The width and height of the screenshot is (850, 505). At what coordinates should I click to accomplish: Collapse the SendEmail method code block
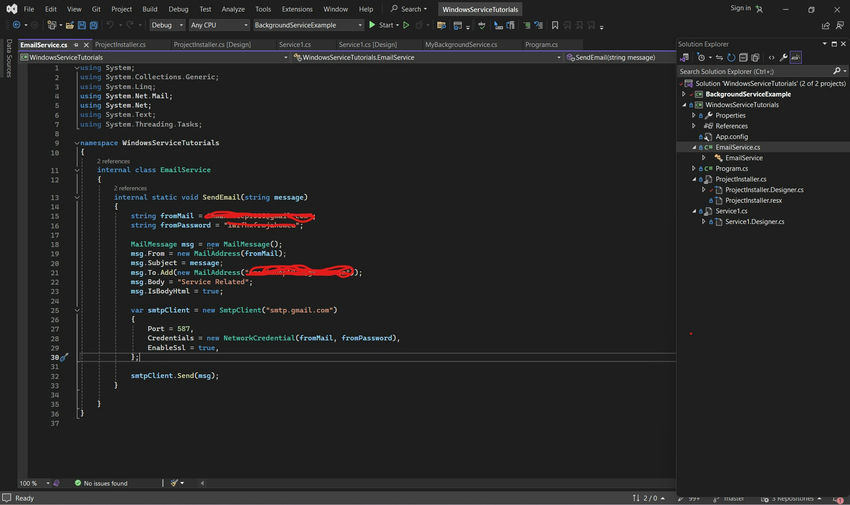[x=78, y=197]
